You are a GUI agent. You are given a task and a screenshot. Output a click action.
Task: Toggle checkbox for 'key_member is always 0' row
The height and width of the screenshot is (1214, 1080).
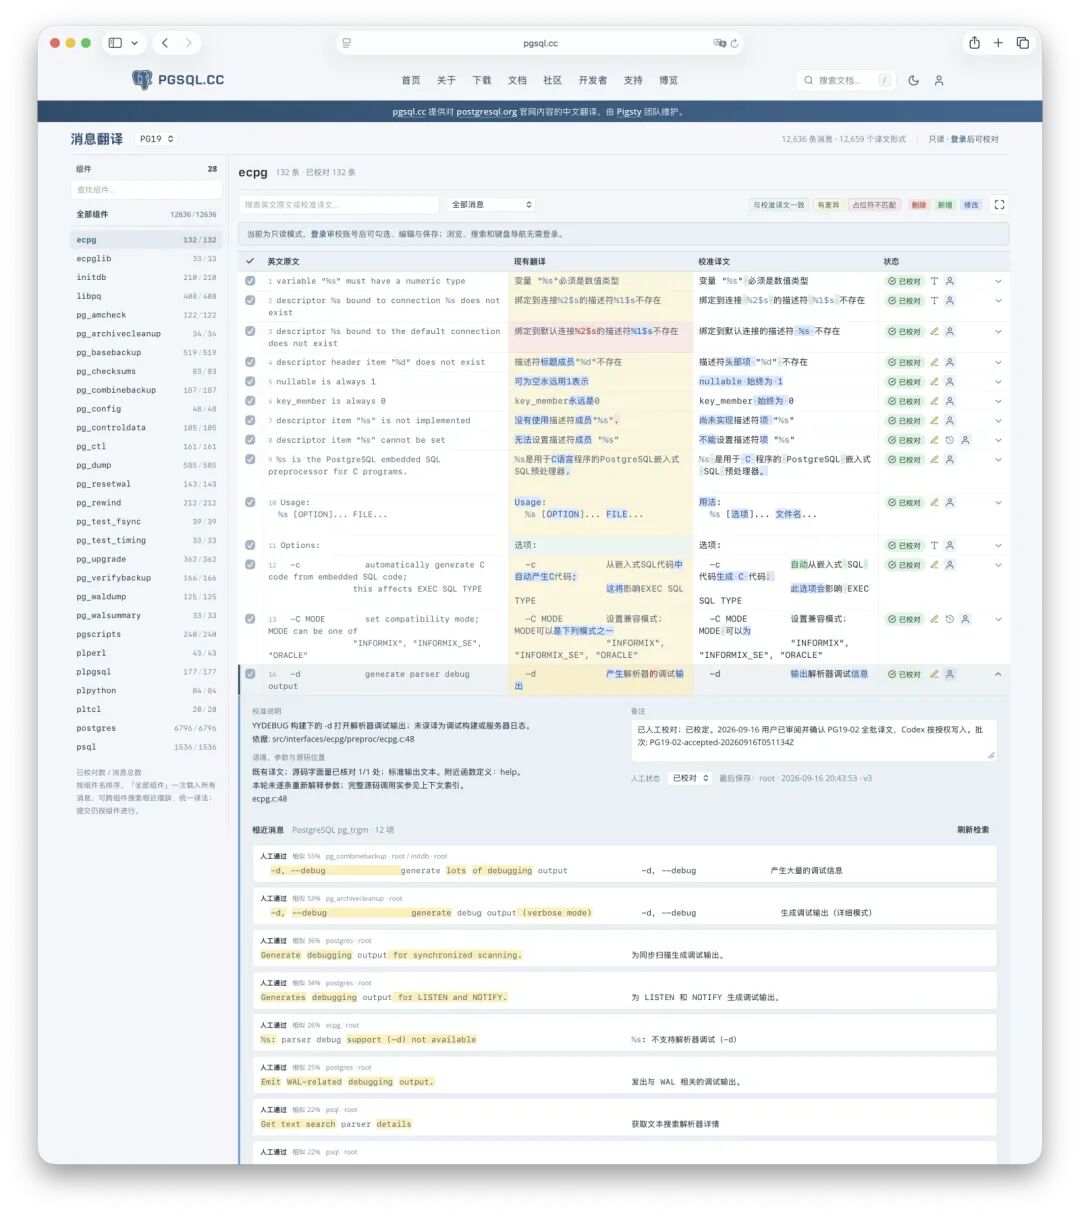click(250, 401)
